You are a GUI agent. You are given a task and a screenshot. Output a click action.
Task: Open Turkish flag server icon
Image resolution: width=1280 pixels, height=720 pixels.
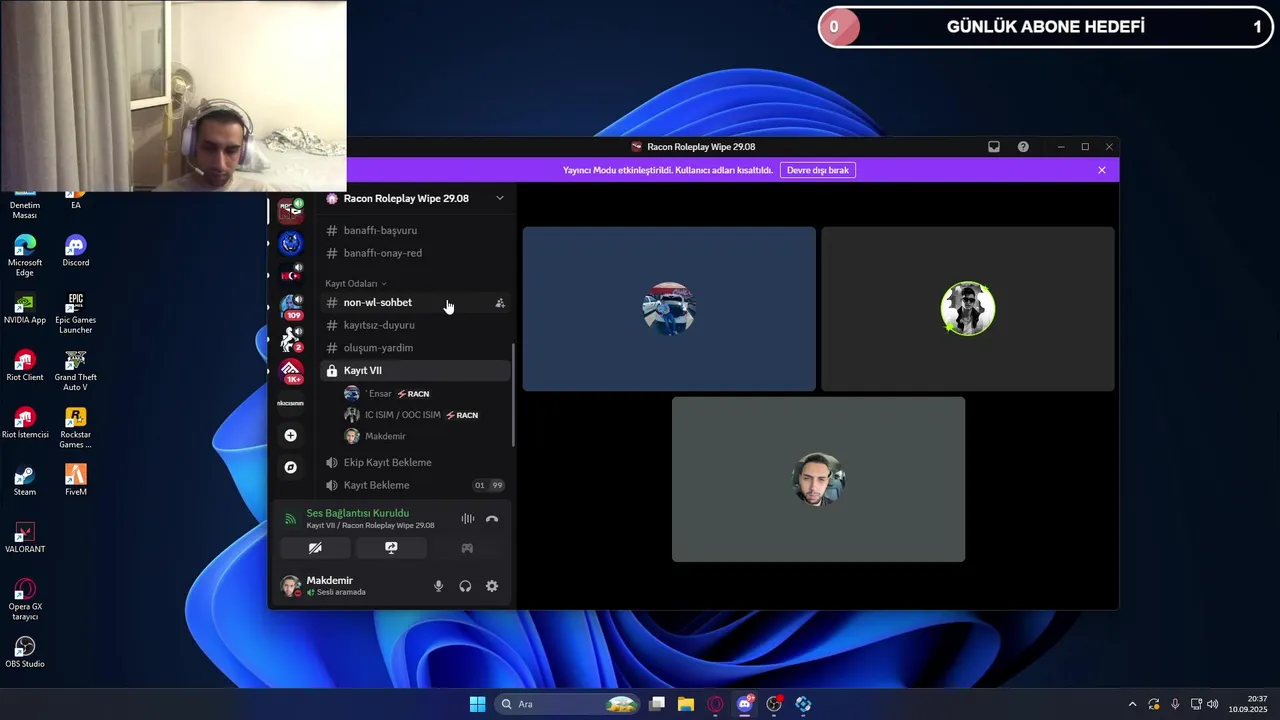pos(291,274)
